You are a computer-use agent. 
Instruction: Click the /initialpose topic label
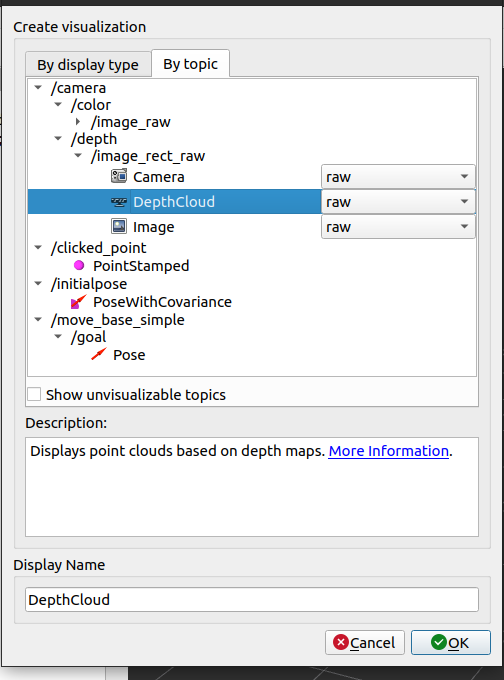[x=89, y=284]
